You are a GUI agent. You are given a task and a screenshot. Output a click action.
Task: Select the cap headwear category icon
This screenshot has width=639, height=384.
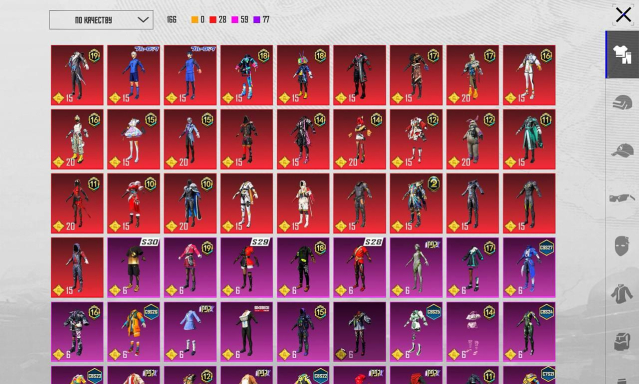click(622, 150)
